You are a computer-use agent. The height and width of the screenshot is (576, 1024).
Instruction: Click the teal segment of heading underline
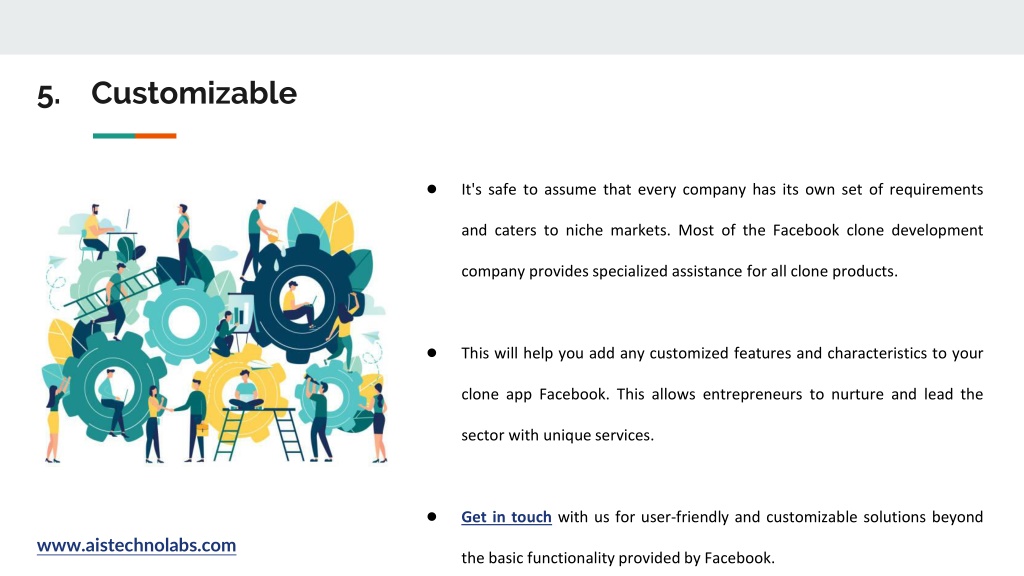(x=114, y=136)
